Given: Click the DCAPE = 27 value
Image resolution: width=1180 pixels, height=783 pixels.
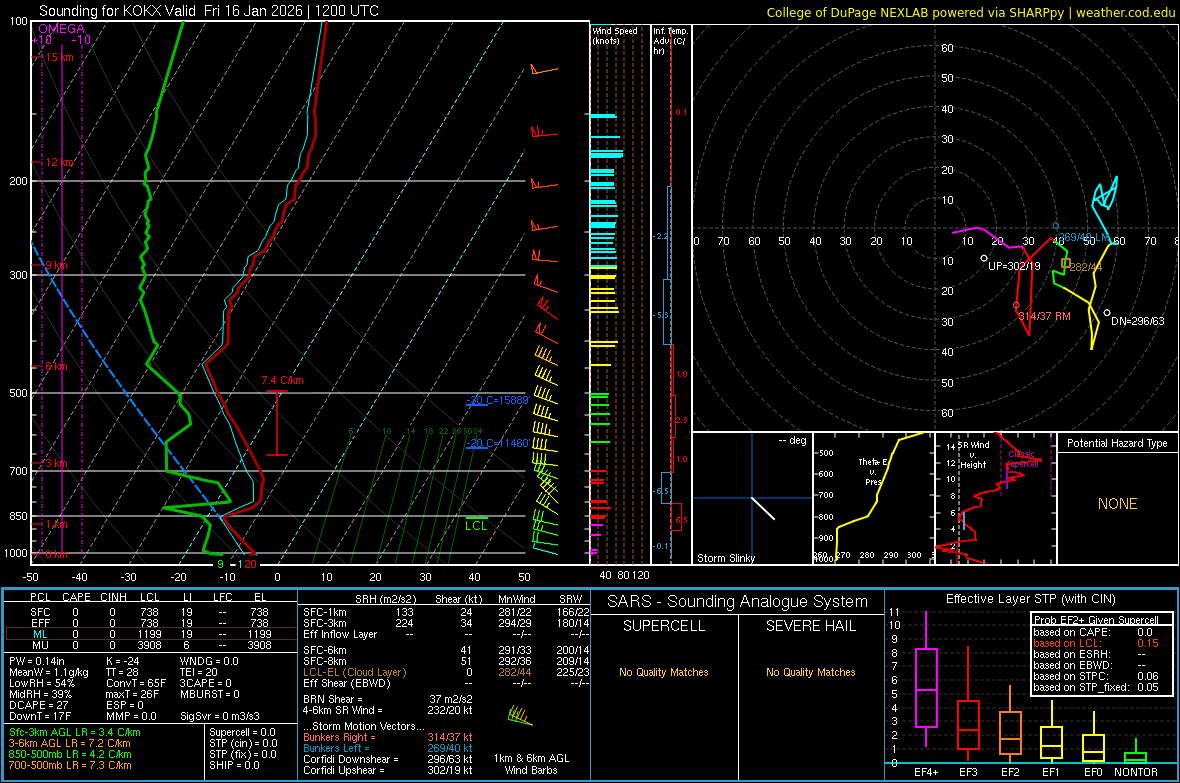Looking at the screenshot, I should click(x=38, y=705).
